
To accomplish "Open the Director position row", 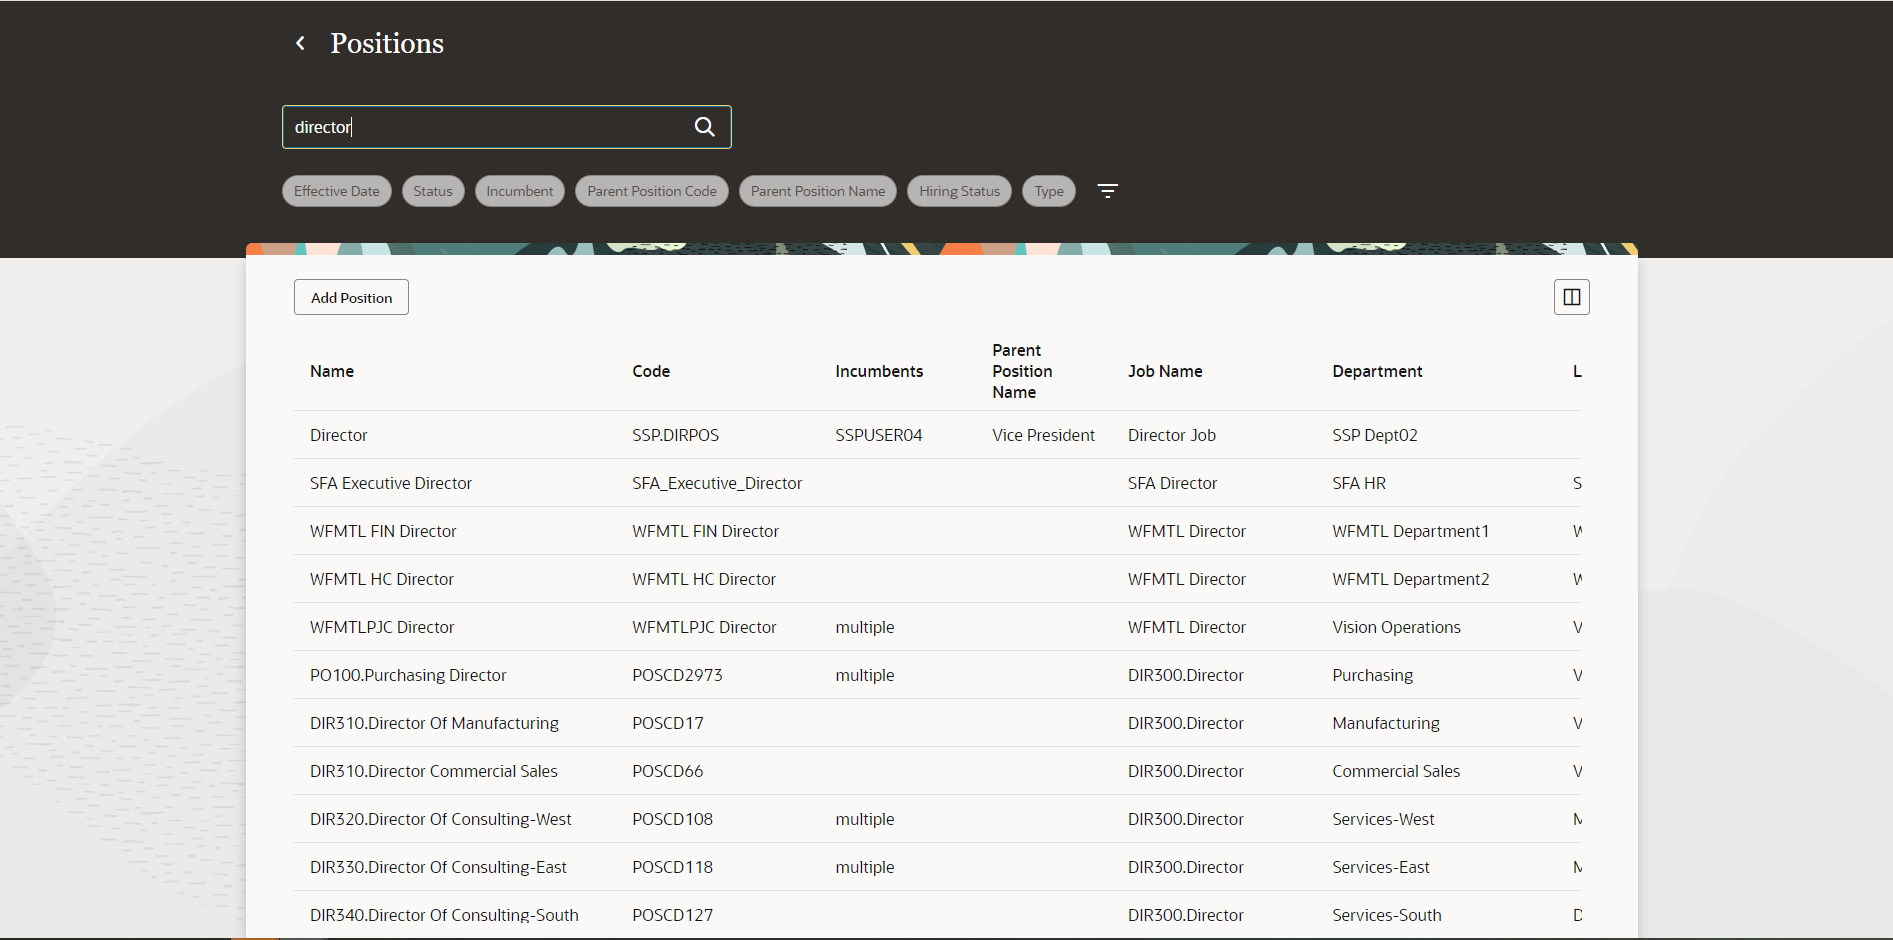I will [938, 435].
